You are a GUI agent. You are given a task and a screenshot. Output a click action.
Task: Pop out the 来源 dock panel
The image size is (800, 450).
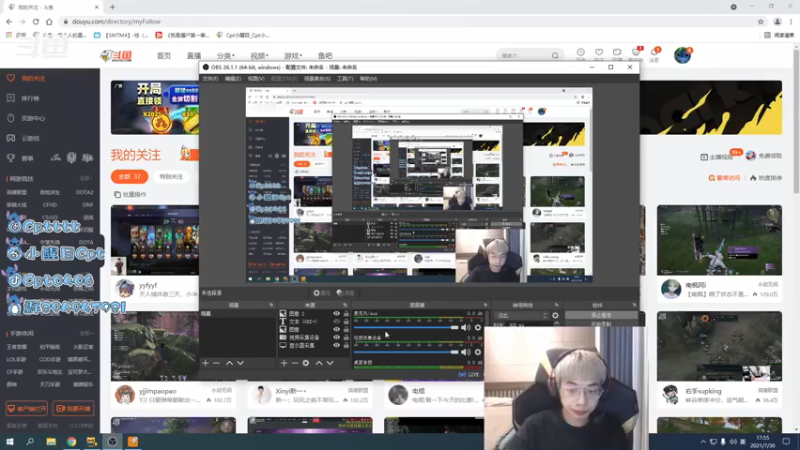345,305
